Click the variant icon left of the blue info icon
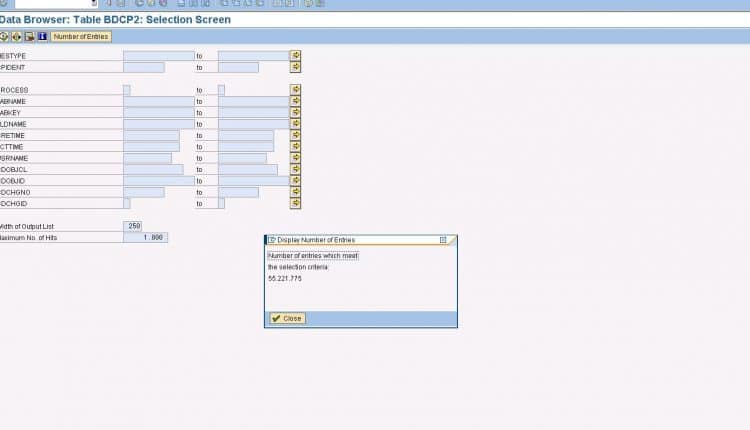750x430 pixels. pos(30,37)
